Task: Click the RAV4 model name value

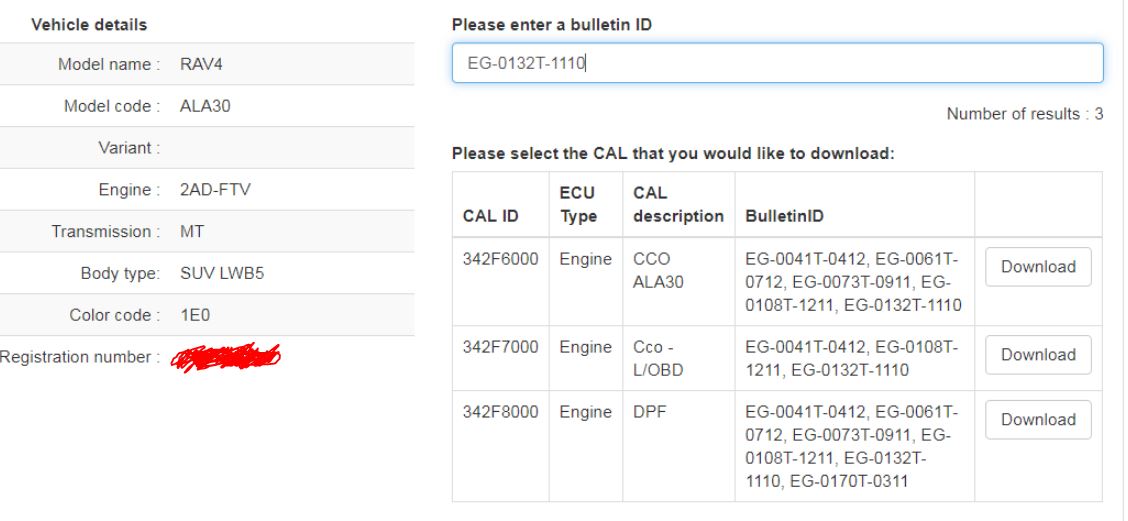Action: 201,65
